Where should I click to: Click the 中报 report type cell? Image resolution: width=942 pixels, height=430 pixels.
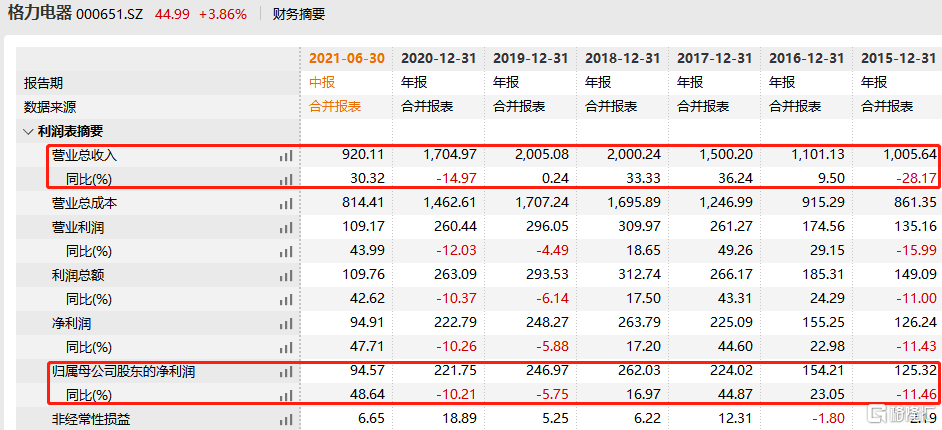point(322,82)
